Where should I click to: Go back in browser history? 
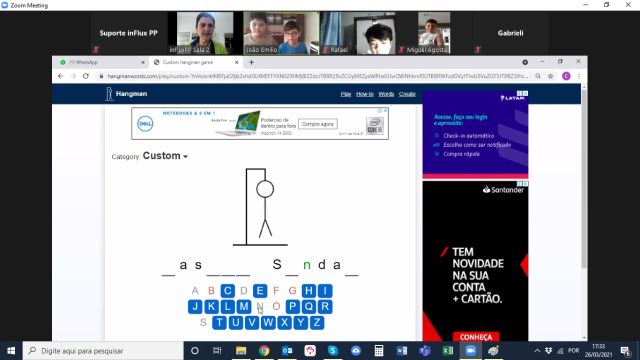pyautogui.click(x=60, y=76)
